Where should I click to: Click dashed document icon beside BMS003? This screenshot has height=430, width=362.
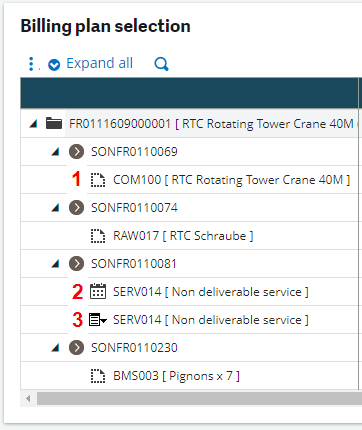pyautogui.click(x=98, y=376)
